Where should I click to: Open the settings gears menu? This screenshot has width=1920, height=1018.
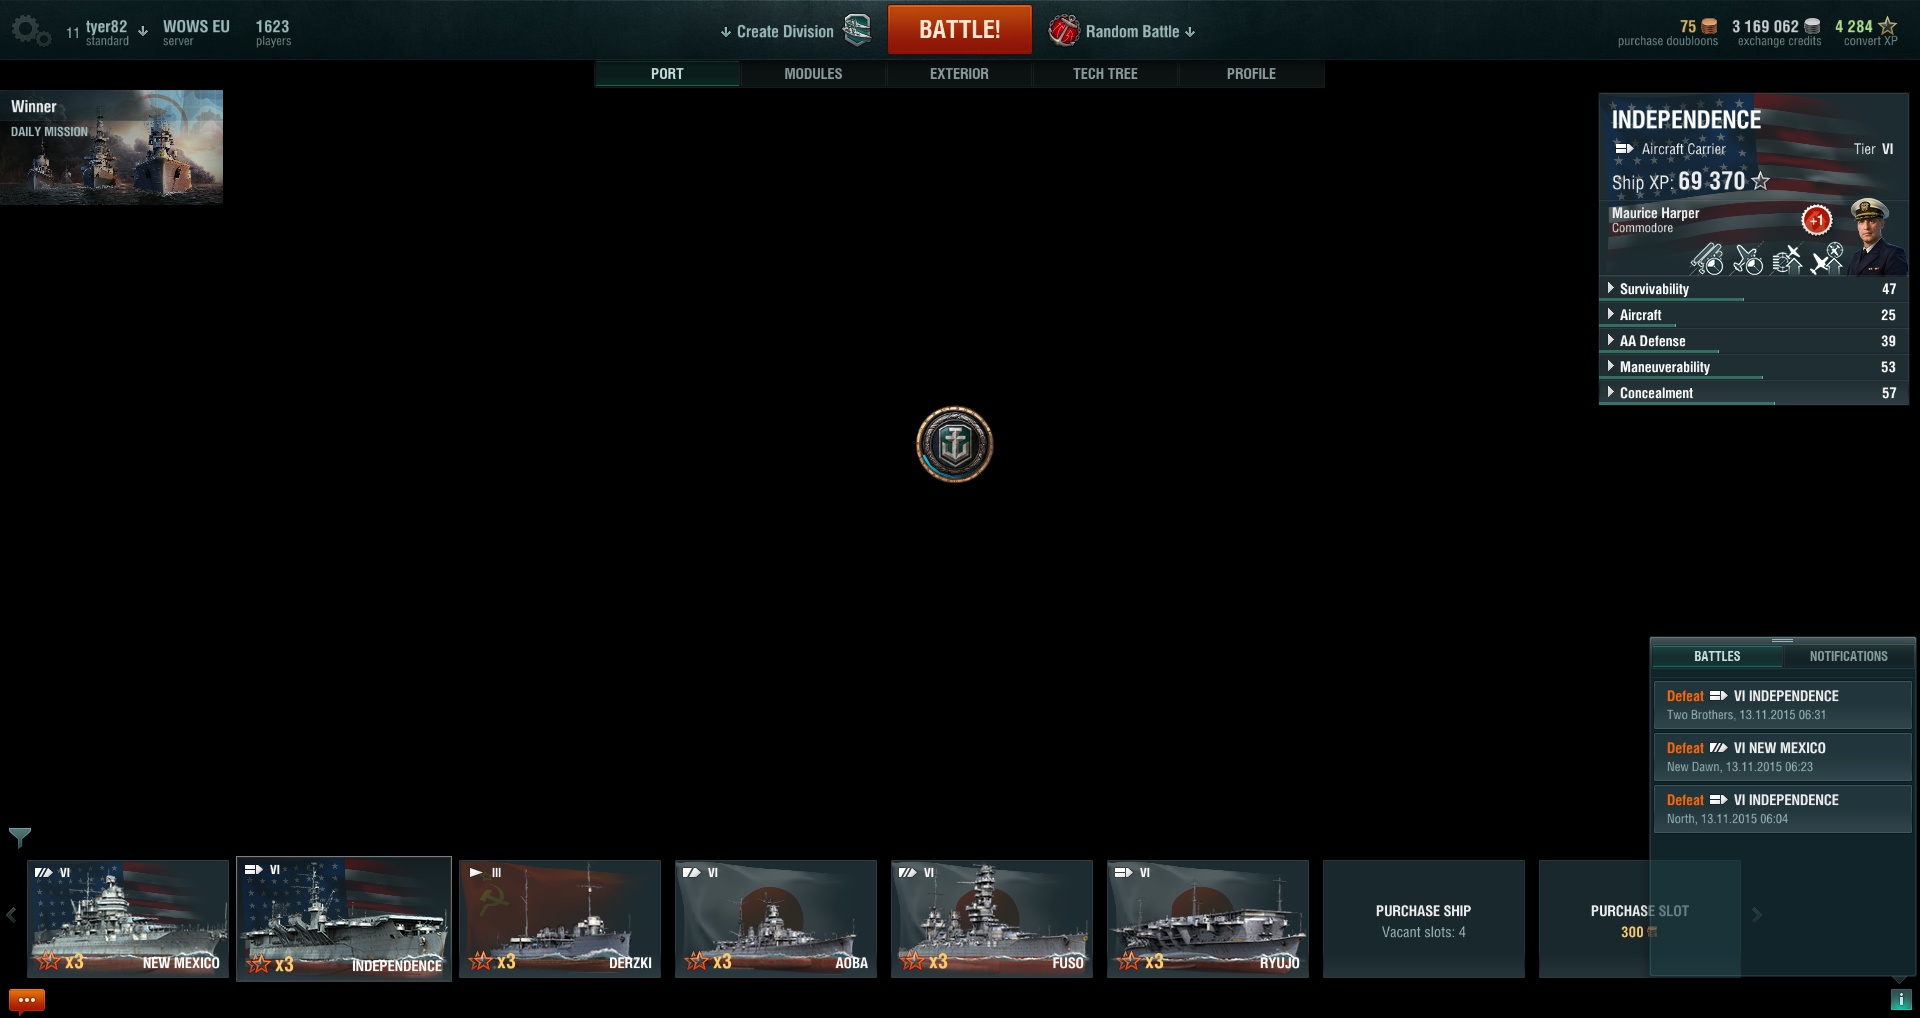coord(30,30)
